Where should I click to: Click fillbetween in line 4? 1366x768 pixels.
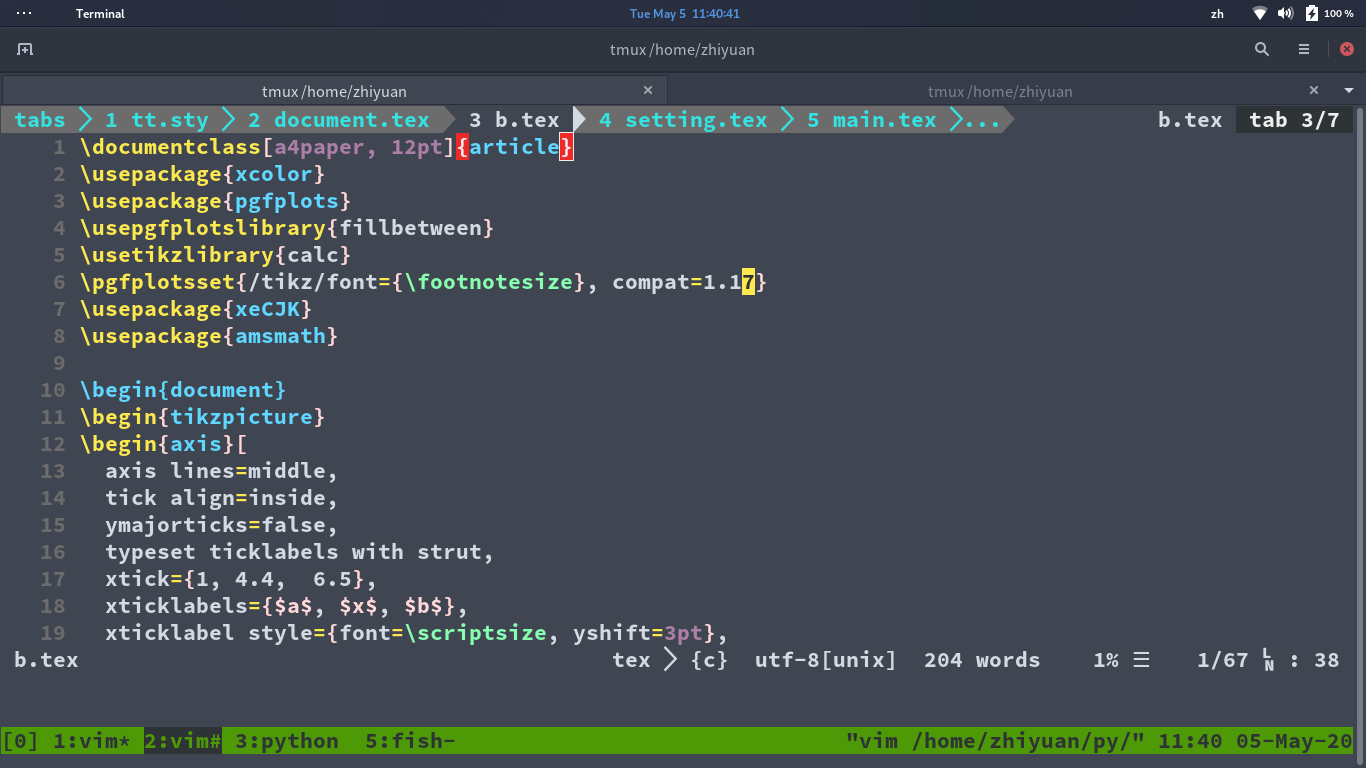[x=411, y=228]
